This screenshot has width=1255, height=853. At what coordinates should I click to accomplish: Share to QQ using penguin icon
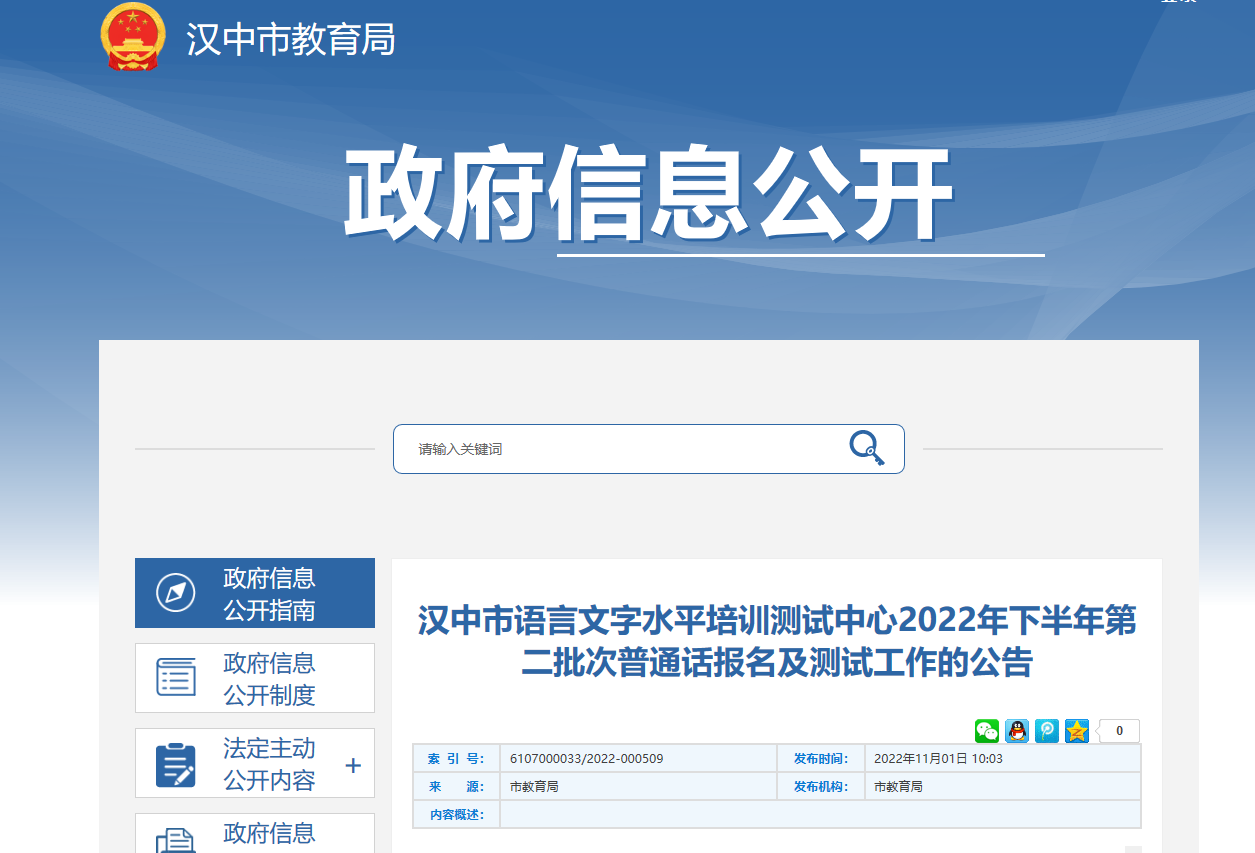1017,731
